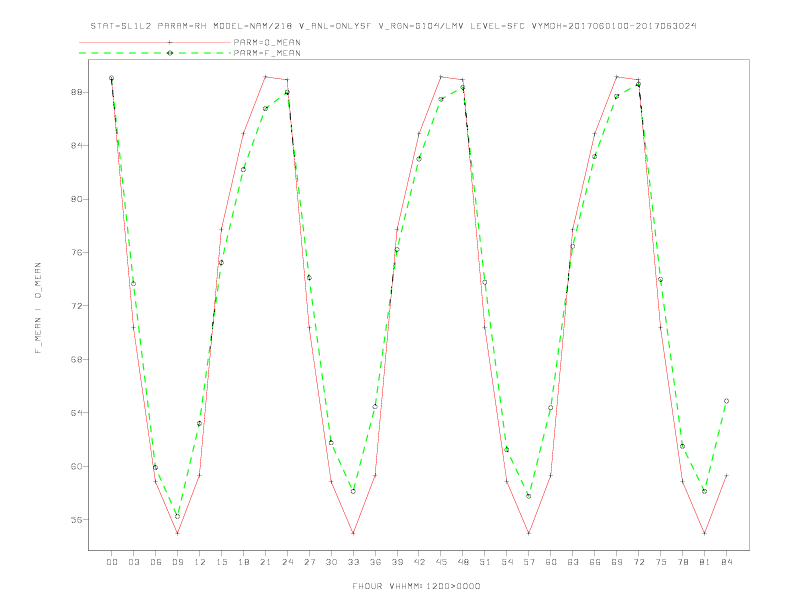Screen dimensions: 792x612
Task: Select the green dashed F_MEAN legend line sample
Action: click(155, 53)
